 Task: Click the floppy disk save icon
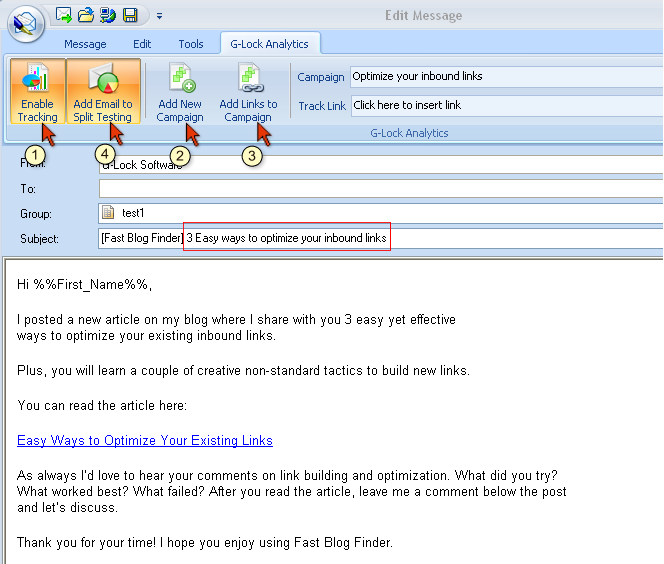(130, 15)
